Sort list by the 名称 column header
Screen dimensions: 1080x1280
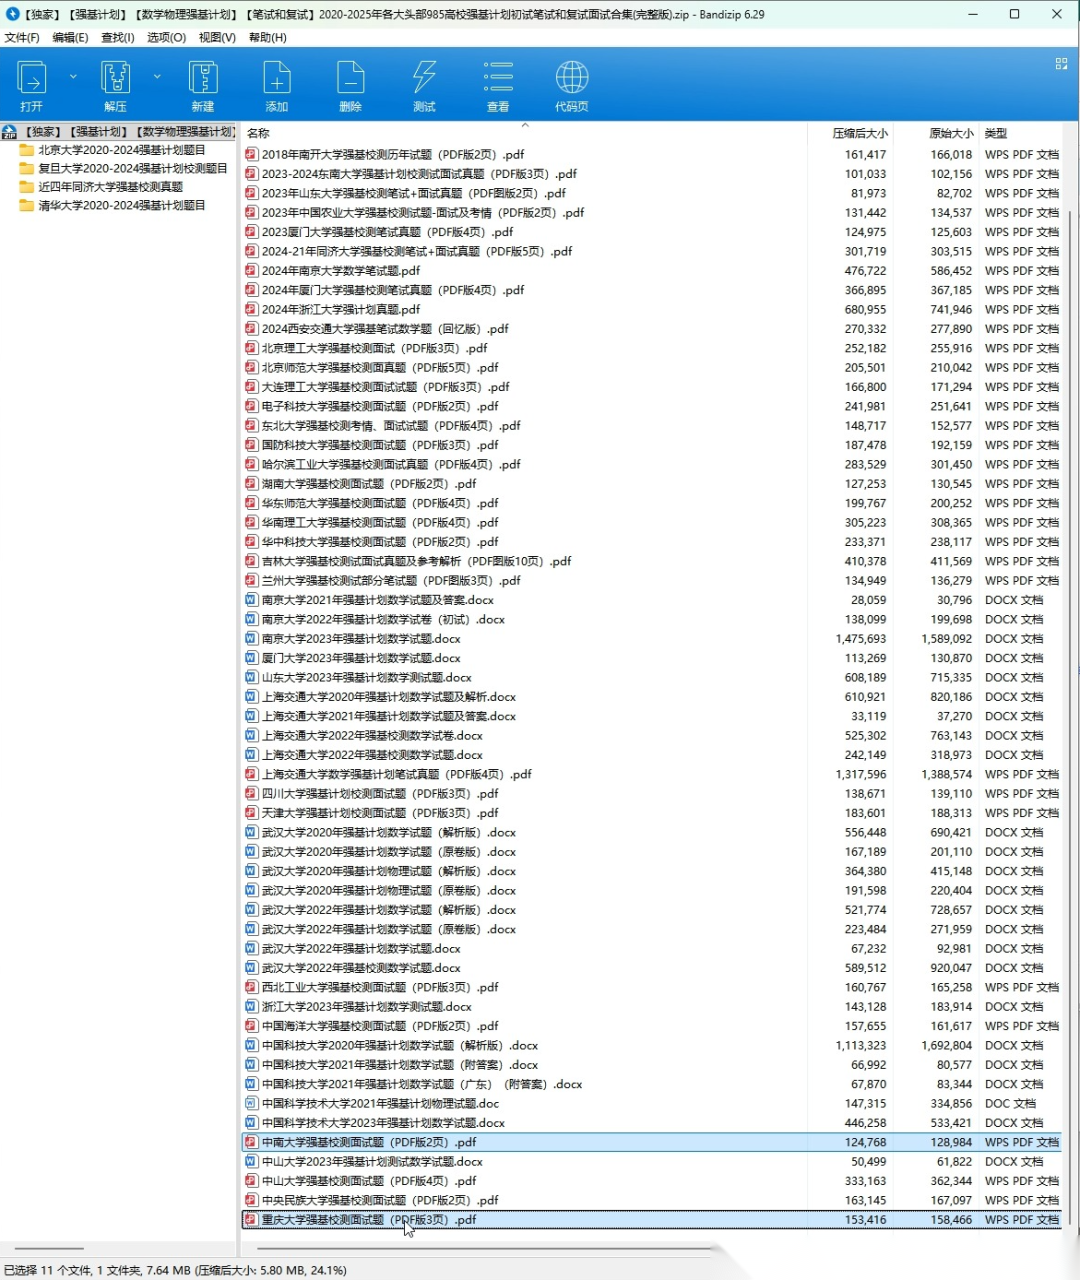(x=258, y=133)
